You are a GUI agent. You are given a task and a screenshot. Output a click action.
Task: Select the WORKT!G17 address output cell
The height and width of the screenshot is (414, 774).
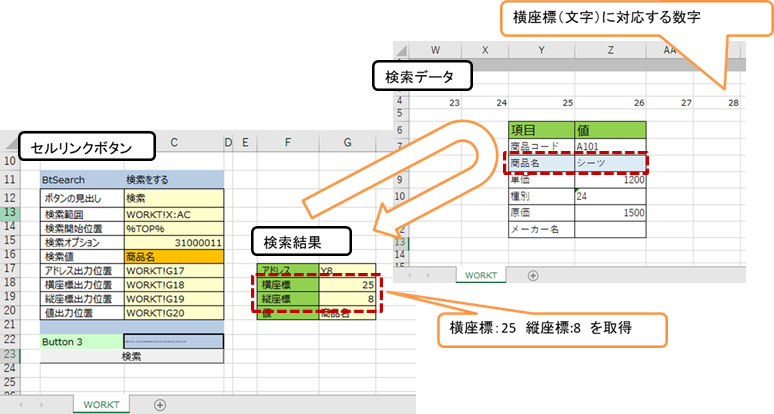(172, 271)
